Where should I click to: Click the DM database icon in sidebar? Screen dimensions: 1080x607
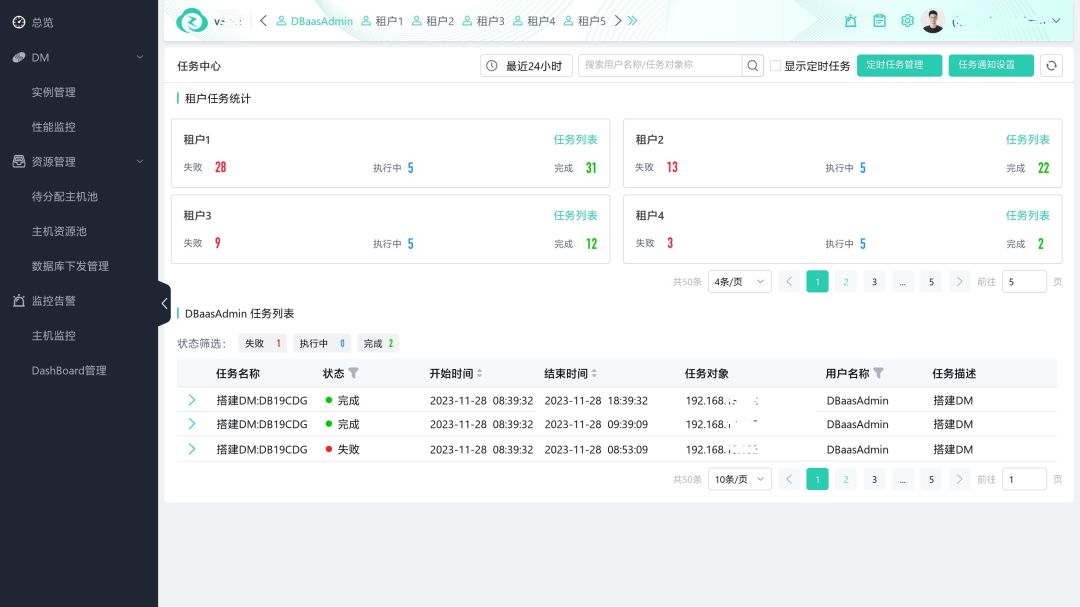19,57
